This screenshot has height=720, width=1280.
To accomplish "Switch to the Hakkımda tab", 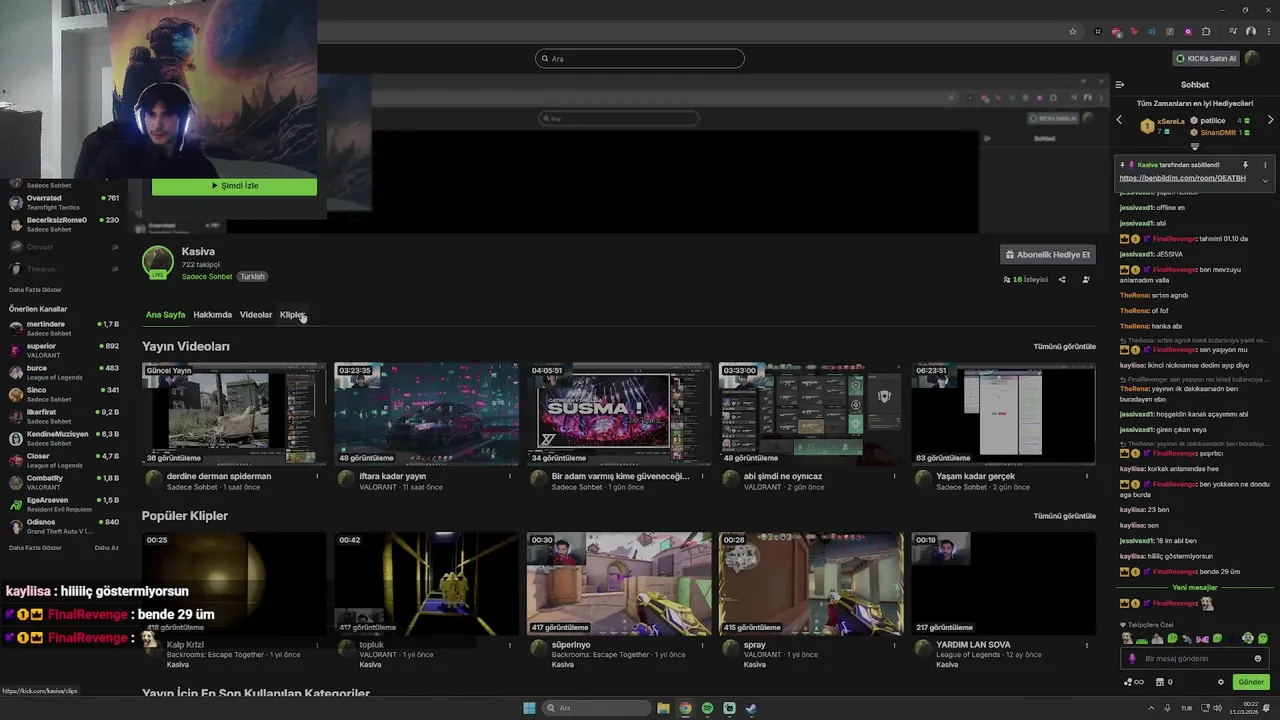I will coord(212,315).
